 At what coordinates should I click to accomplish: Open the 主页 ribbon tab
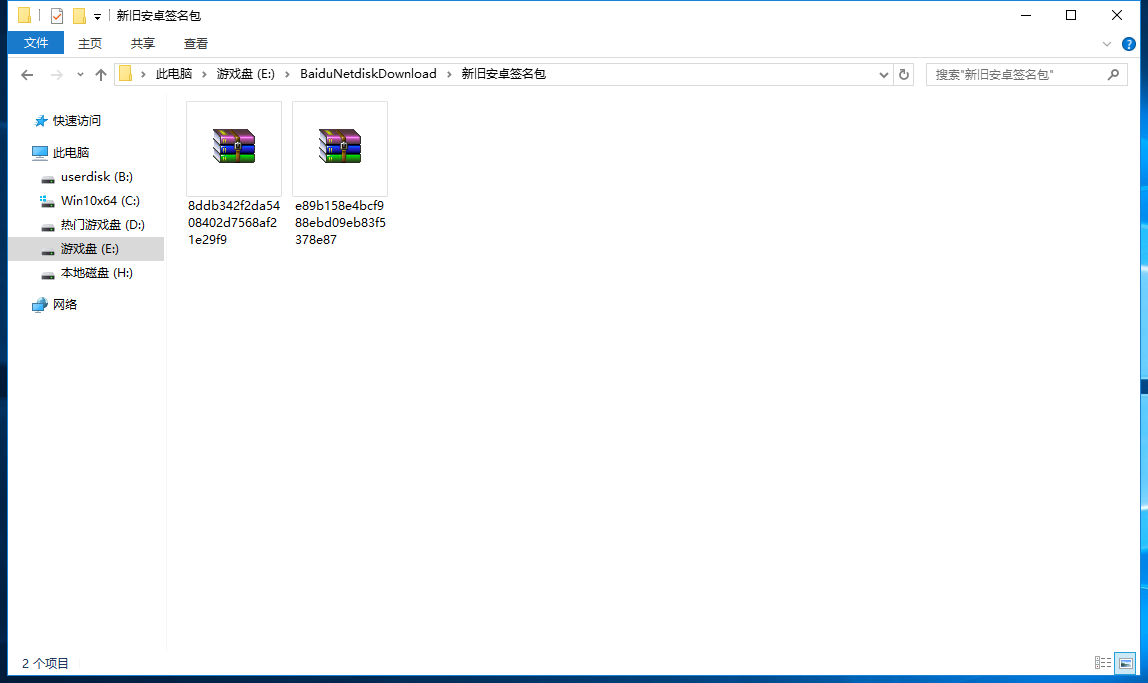coord(90,44)
